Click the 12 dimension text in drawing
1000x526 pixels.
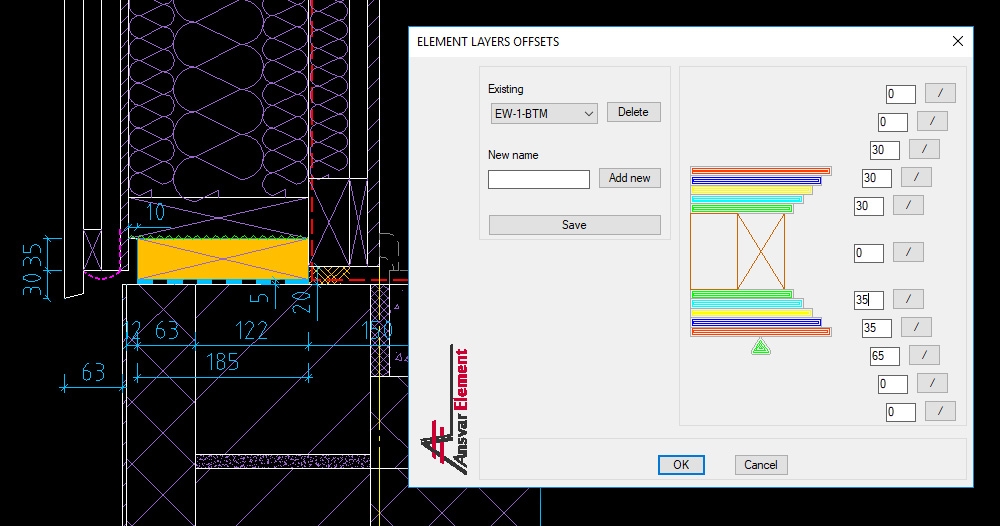(131, 330)
